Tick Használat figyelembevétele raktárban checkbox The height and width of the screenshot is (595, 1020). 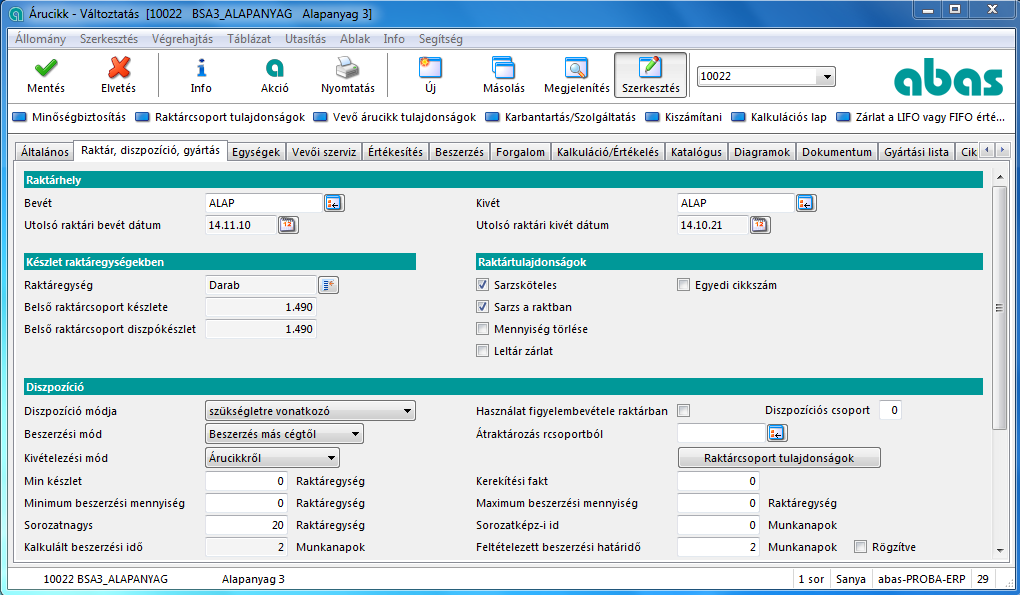(x=683, y=411)
